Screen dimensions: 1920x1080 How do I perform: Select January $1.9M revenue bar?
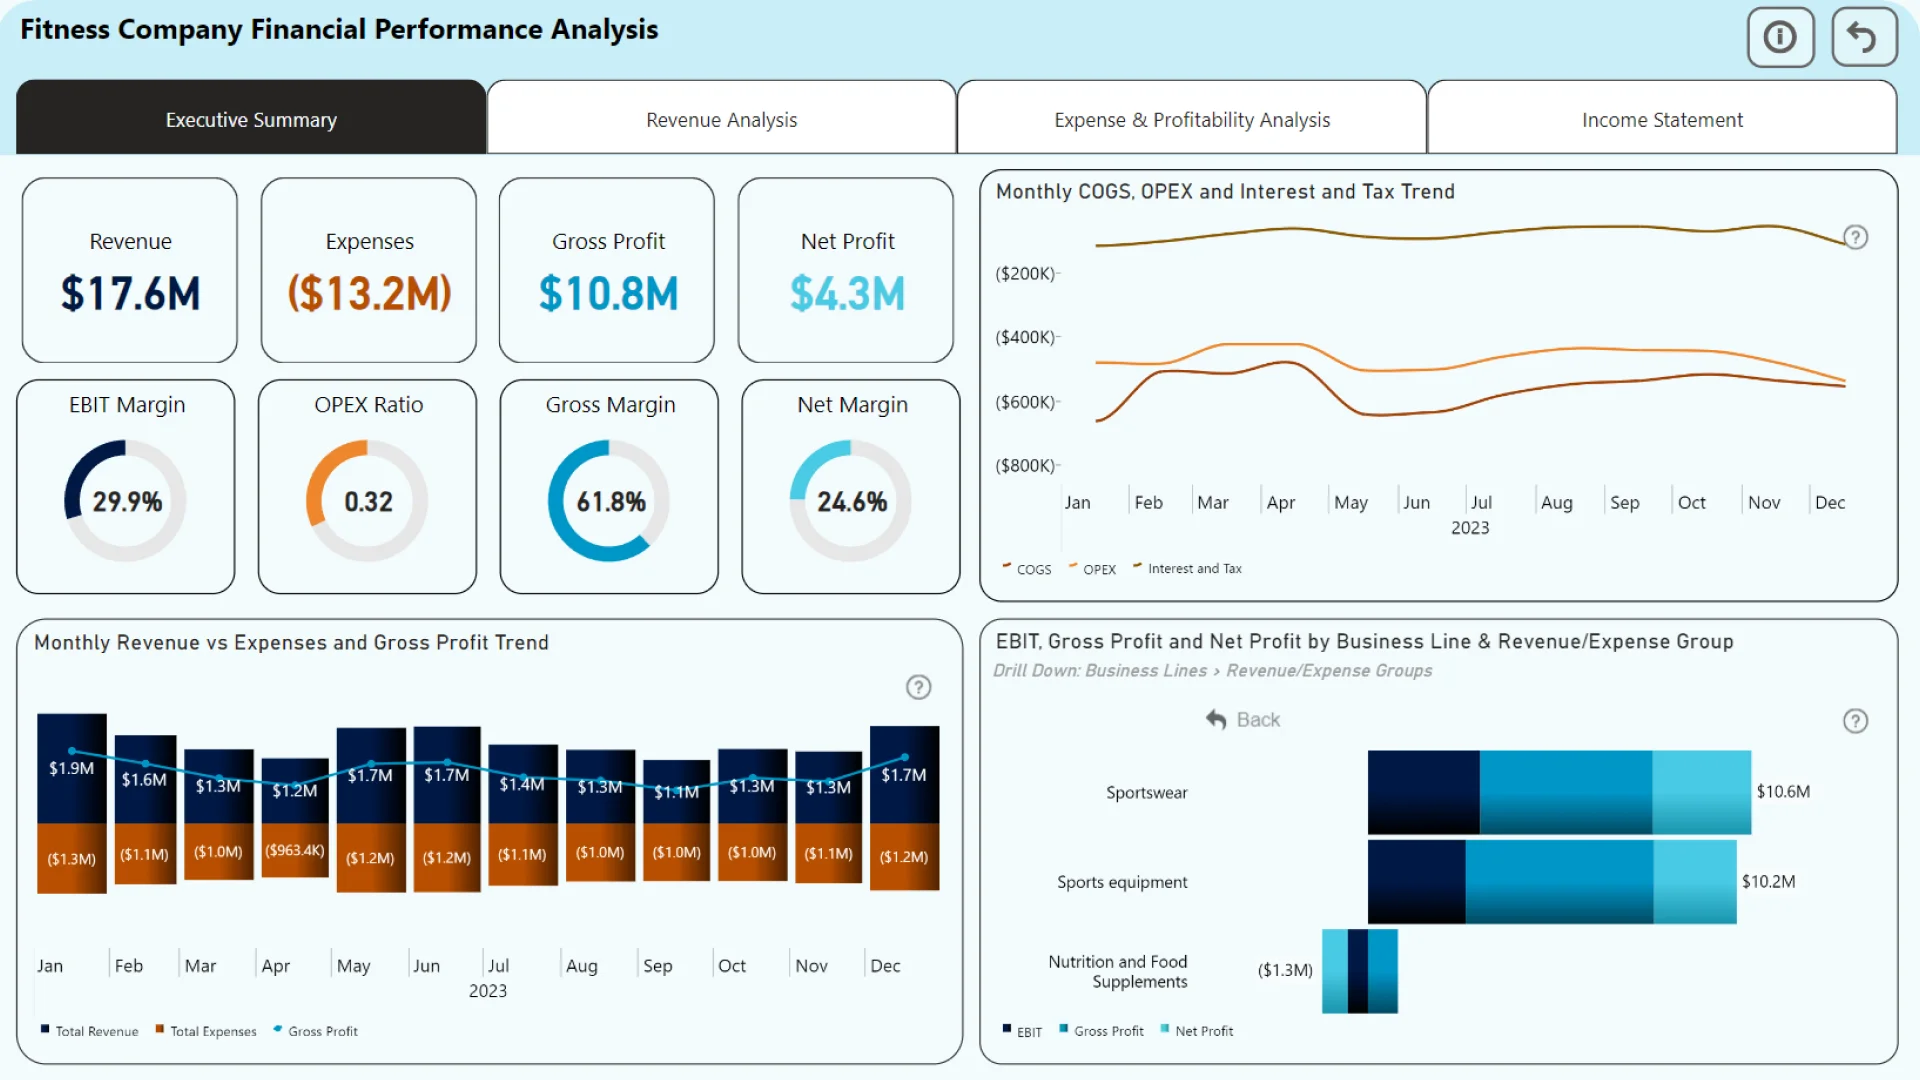(72, 768)
